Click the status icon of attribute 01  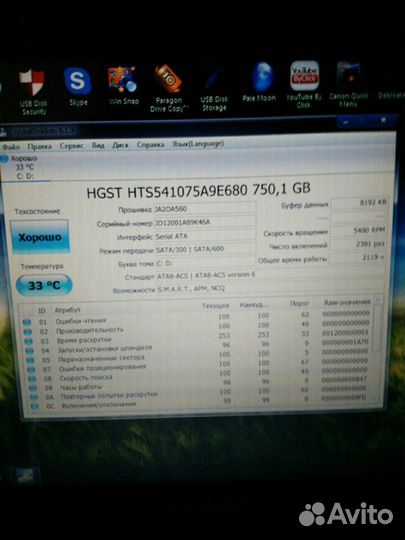pyautogui.click(x=27, y=322)
